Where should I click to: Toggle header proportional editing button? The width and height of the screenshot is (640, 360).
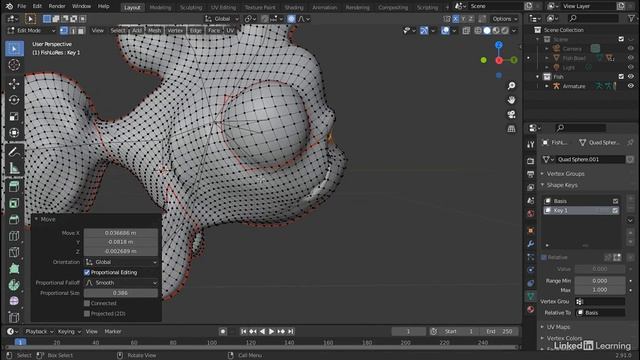[291, 19]
